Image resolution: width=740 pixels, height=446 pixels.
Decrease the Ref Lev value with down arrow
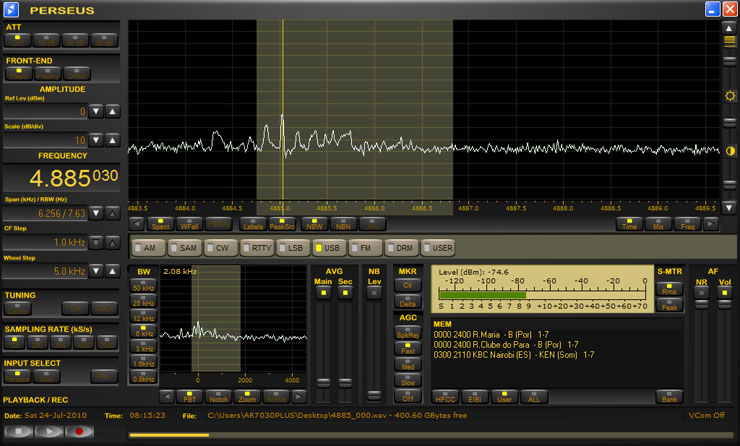tap(96, 111)
